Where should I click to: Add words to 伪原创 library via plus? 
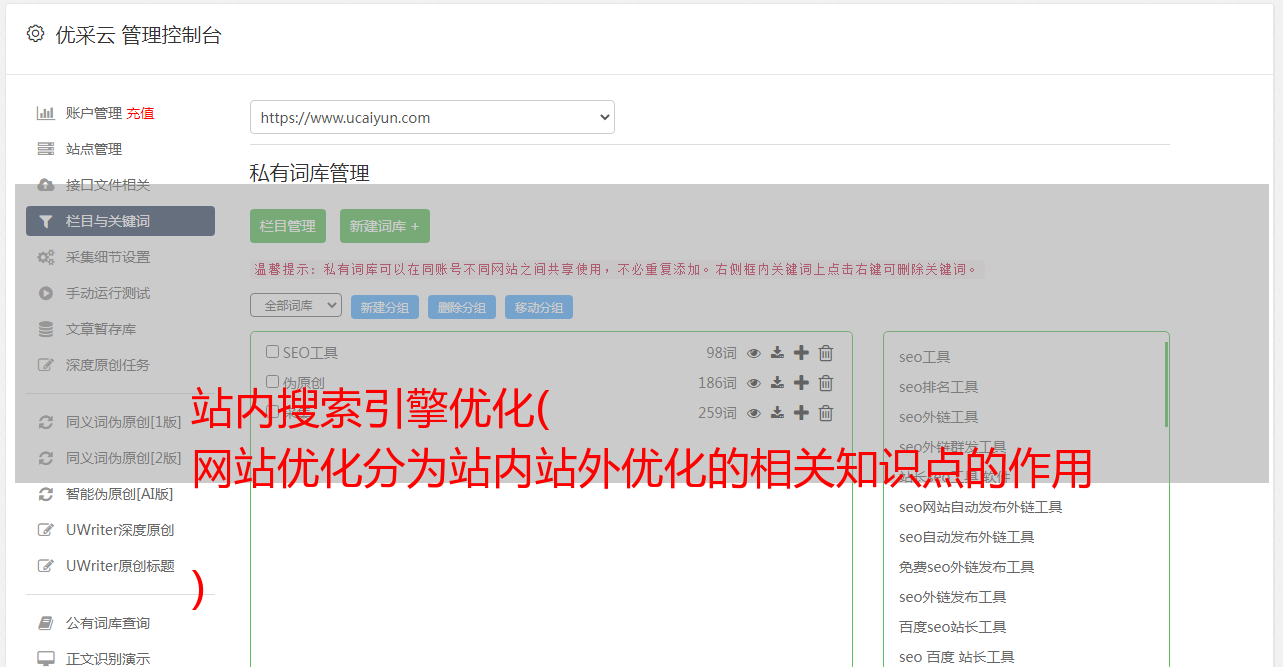(x=801, y=383)
